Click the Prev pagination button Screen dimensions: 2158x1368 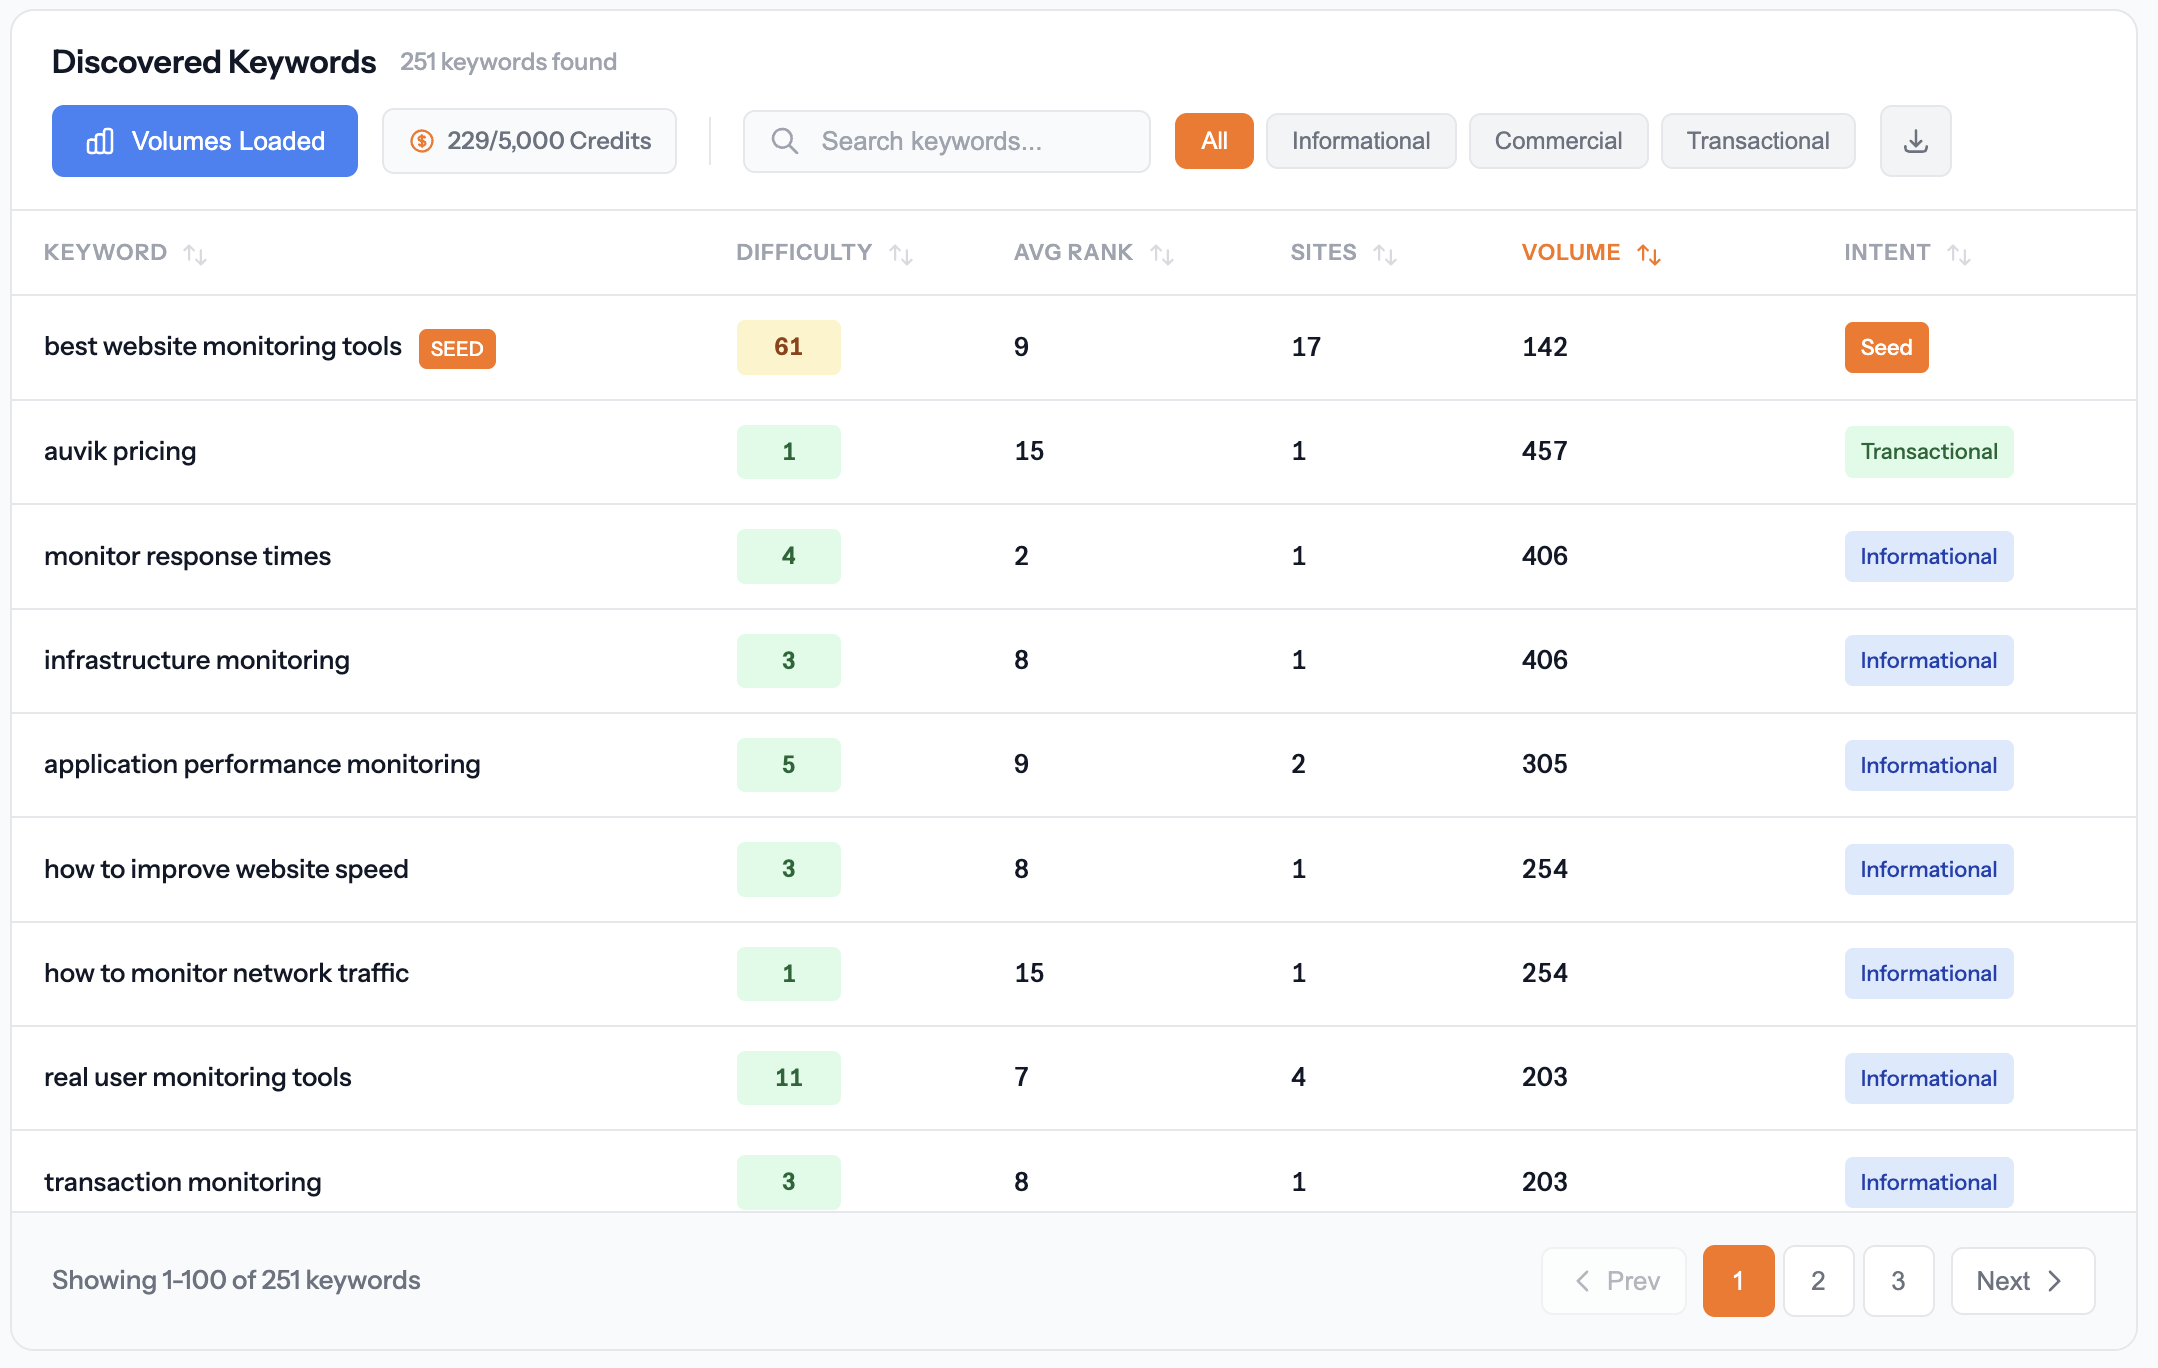tap(1613, 1280)
